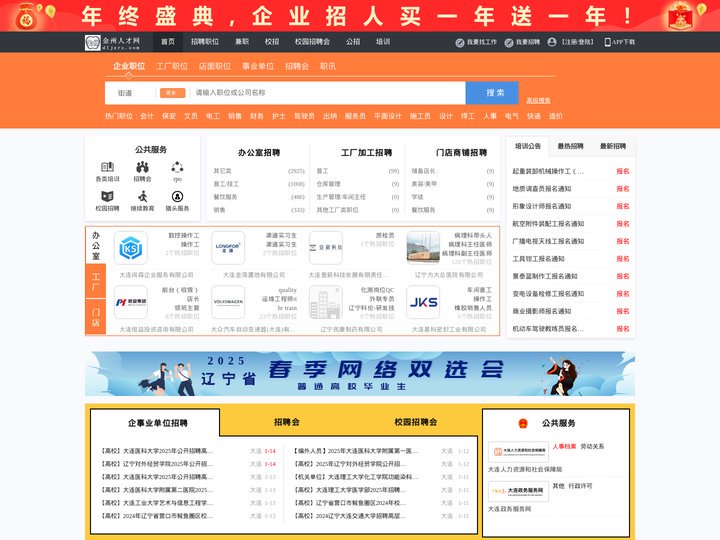The width and height of the screenshot is (720, 540).
Task: Click the 注册/登陆 user icon link
Action: point(571,42)
